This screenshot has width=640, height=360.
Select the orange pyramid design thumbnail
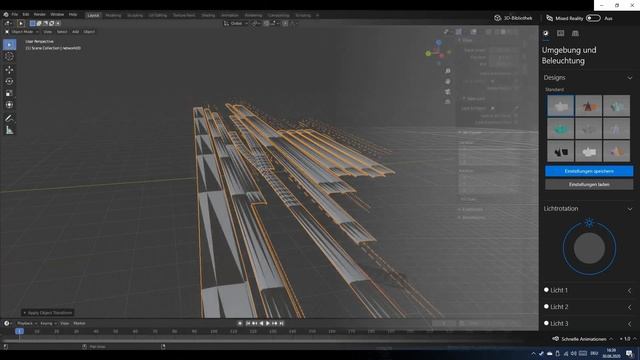pos(589,106)
